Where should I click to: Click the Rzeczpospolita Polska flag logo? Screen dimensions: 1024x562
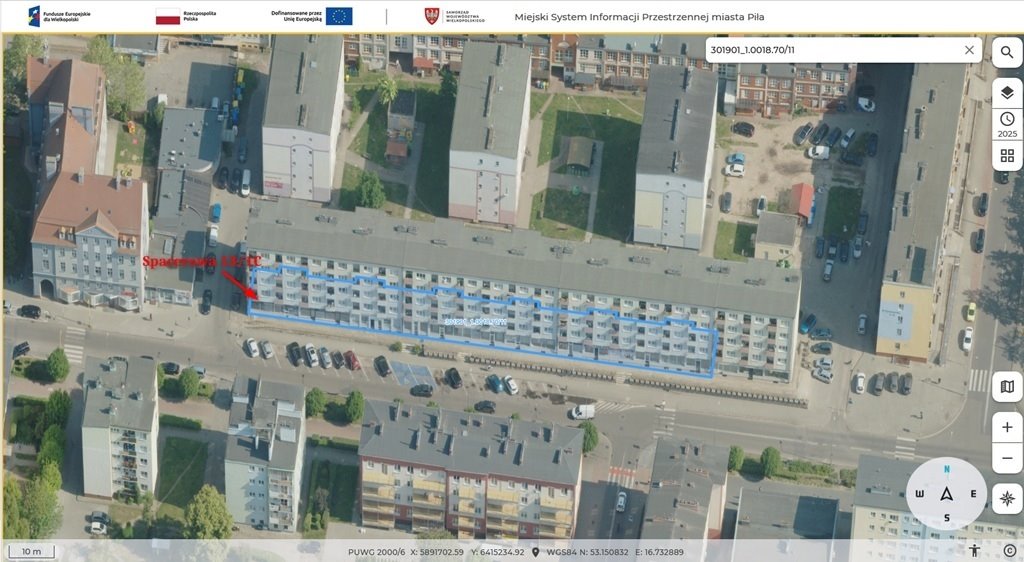click(x=185, y=16)
